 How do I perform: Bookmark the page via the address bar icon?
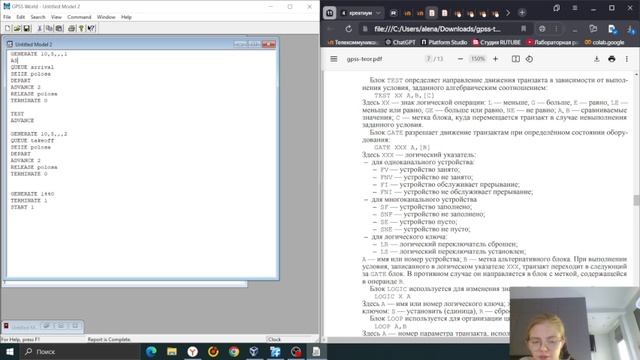[x=523, y=29]
